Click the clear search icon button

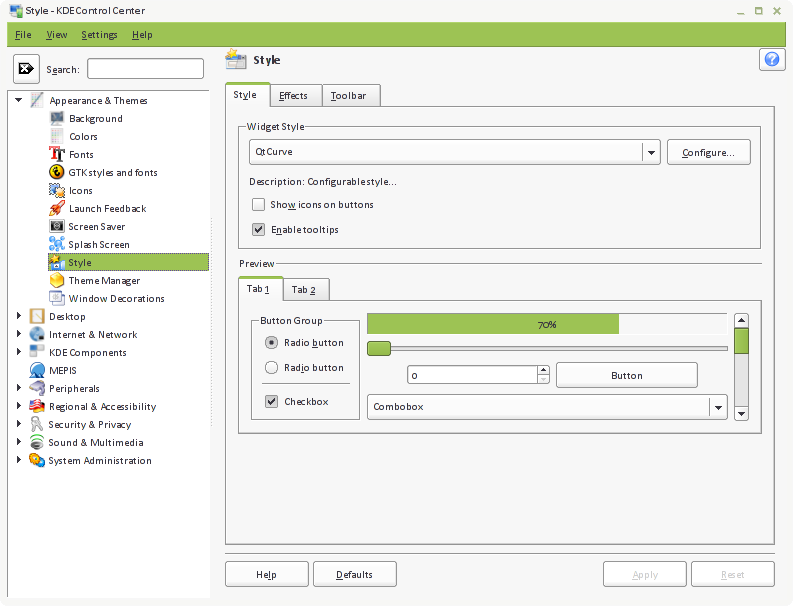coord(26,68)
